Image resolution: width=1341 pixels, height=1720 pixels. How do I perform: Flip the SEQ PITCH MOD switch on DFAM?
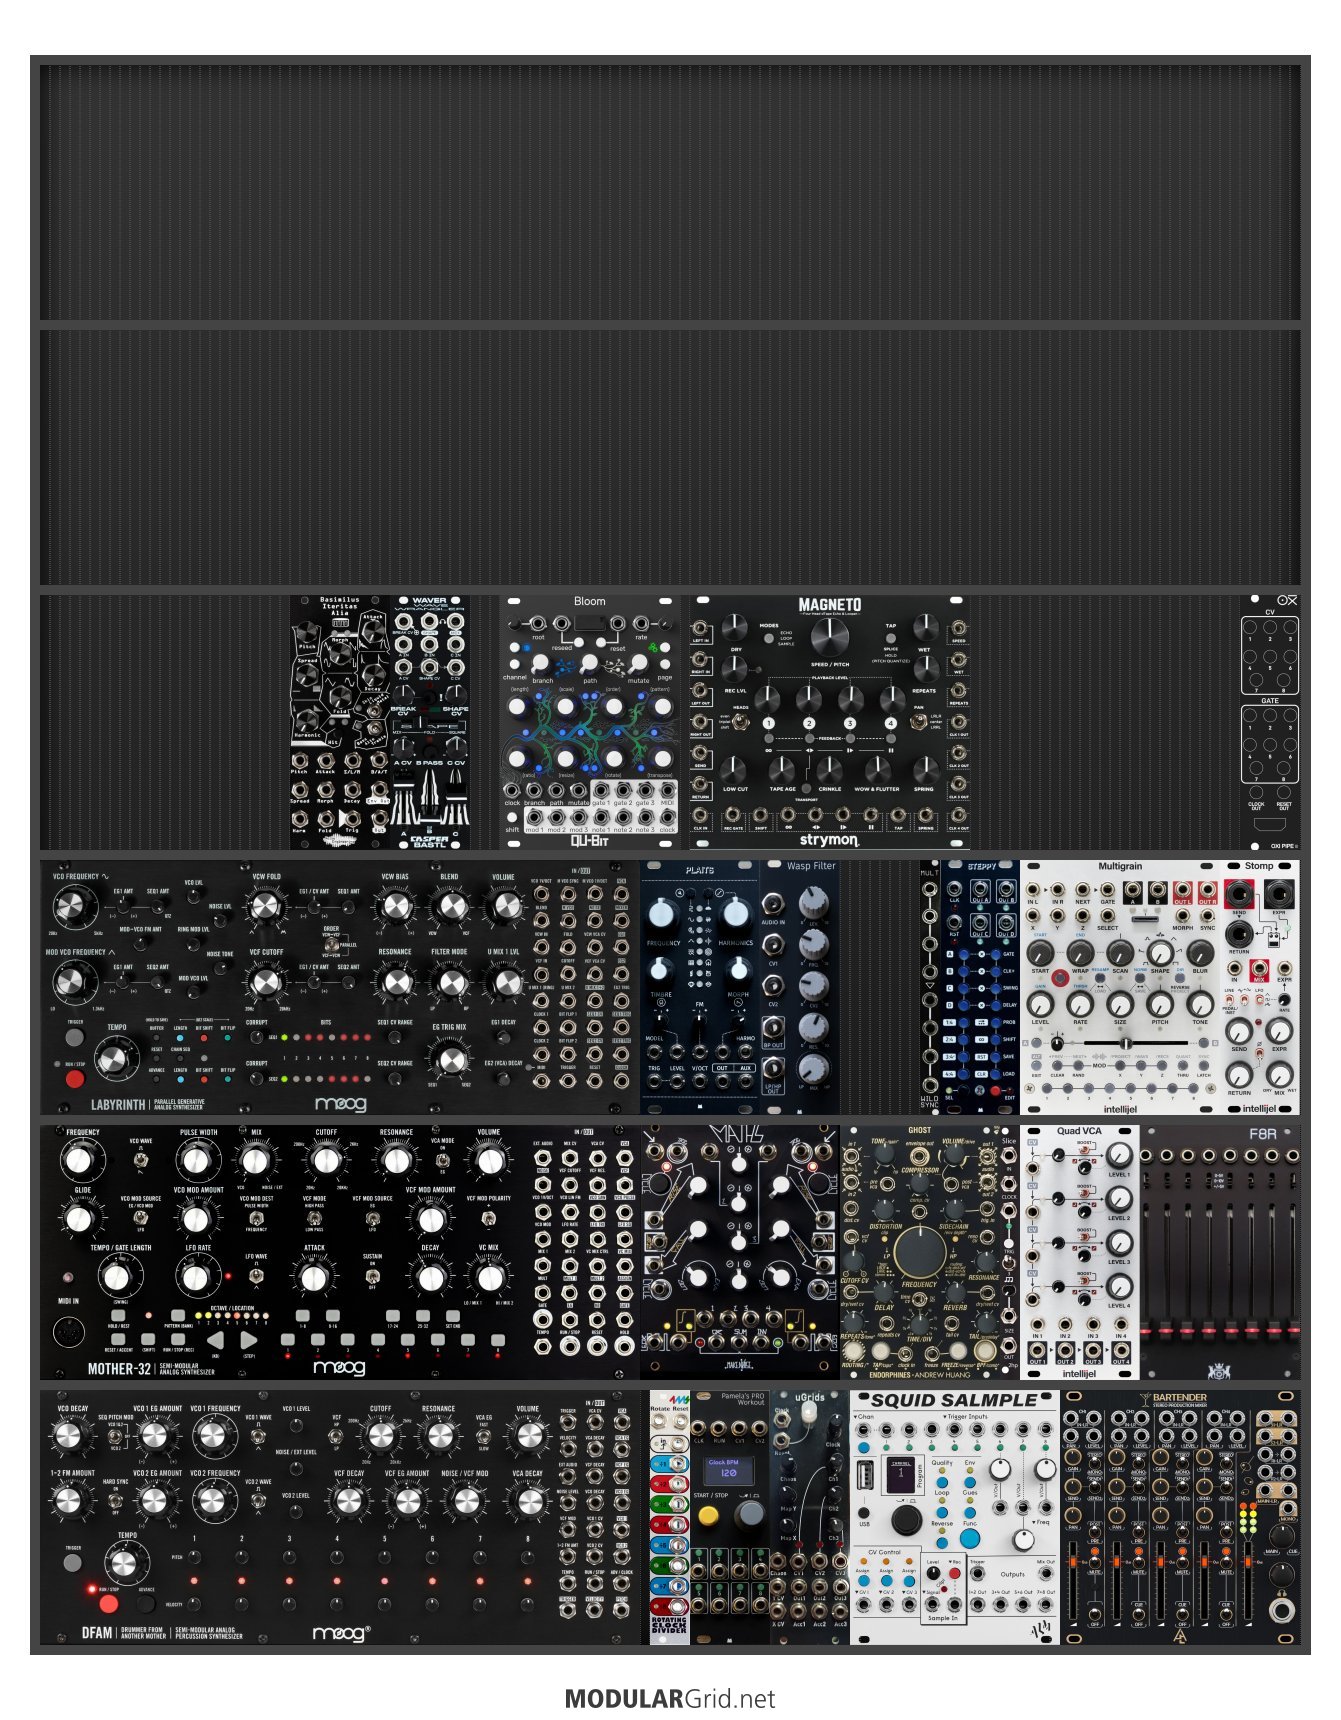(116, 1436)
